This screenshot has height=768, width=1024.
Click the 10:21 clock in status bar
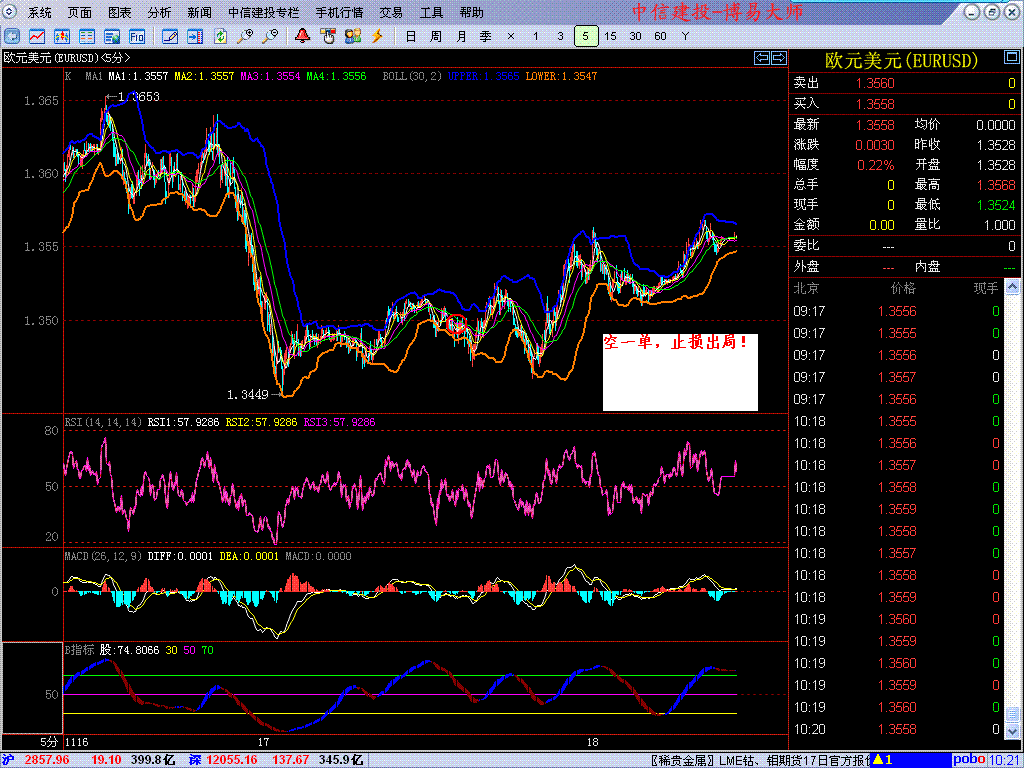(1002, 760)
